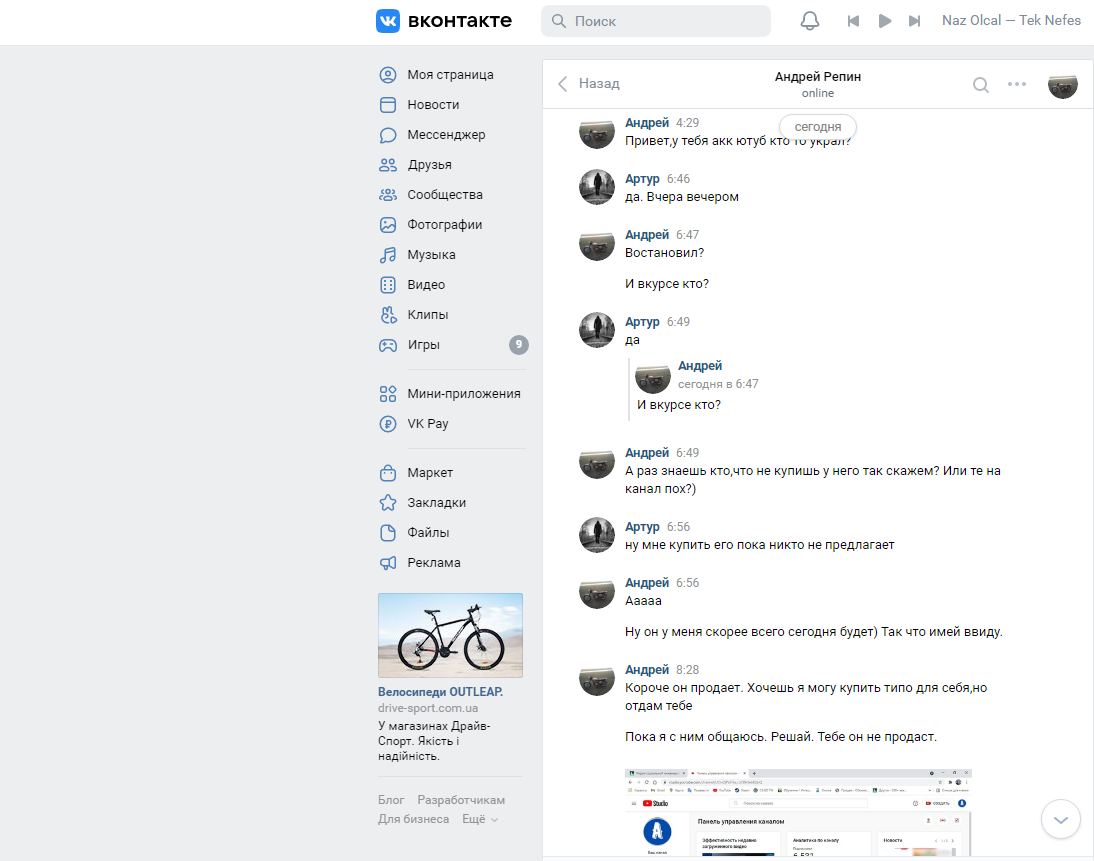1094x861 pixels.
Task: Click the Игры counter badge 9
Action: tap(518, 345)
